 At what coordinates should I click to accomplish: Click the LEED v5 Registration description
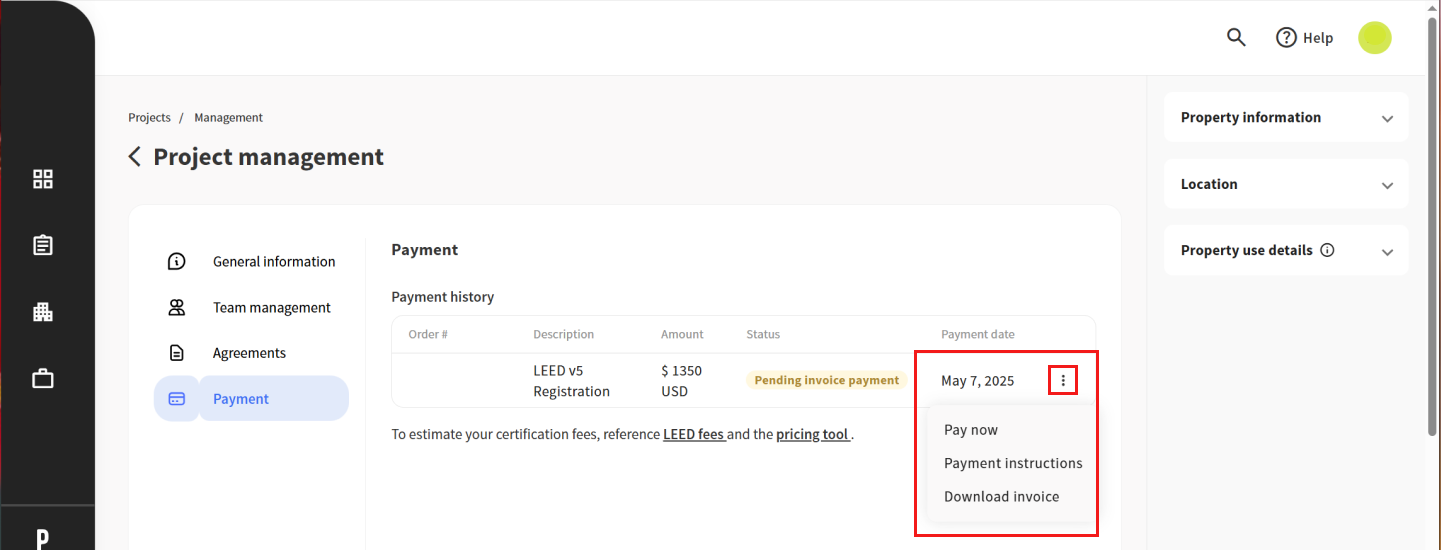click(572, 381)
